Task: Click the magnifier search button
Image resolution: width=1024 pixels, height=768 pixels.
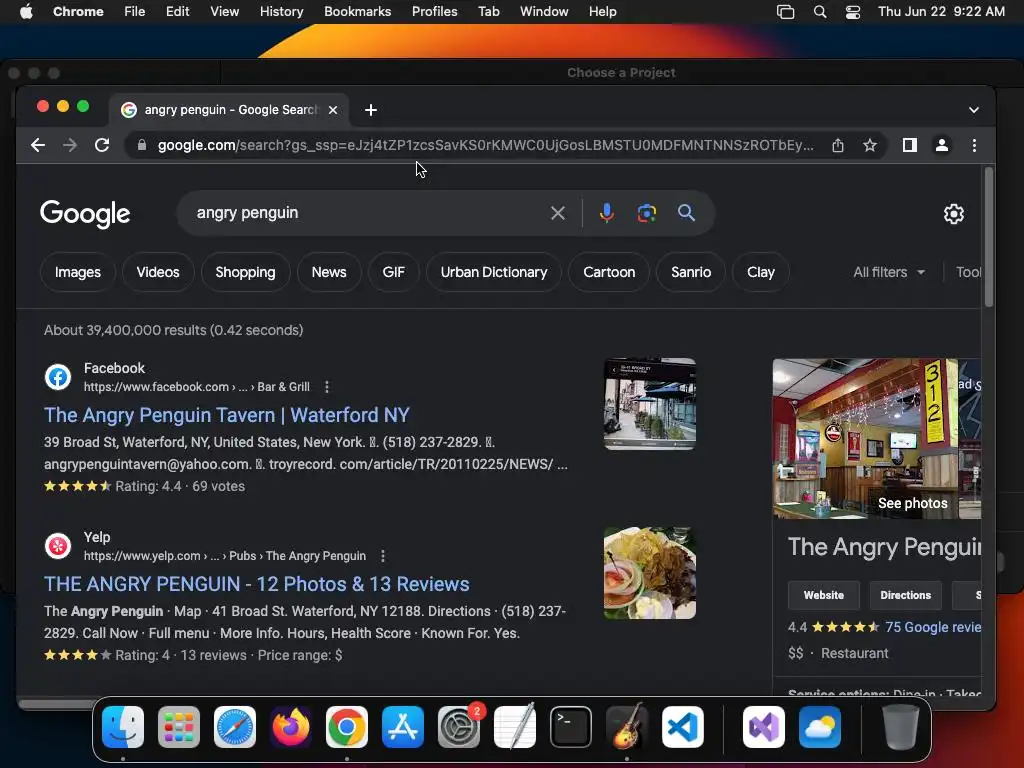Action: [686, 212]
